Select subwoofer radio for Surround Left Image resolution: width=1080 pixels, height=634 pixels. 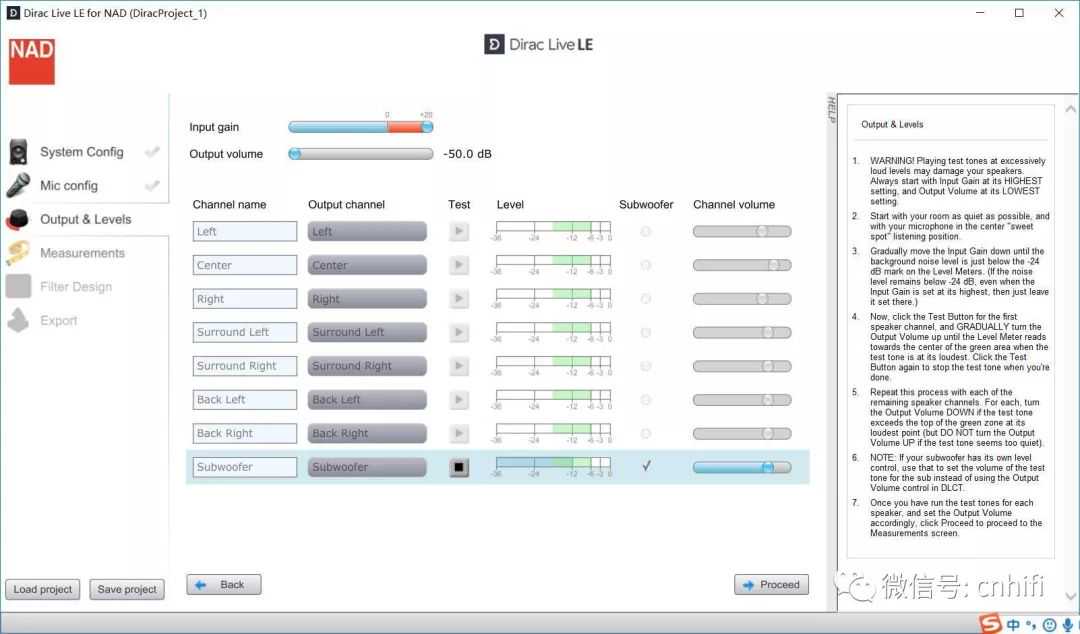click(x=646, y=332)
